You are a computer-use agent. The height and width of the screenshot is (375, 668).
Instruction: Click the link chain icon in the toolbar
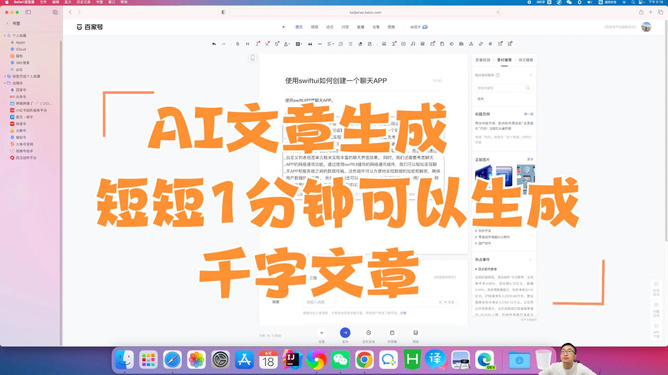coord(481,44)
